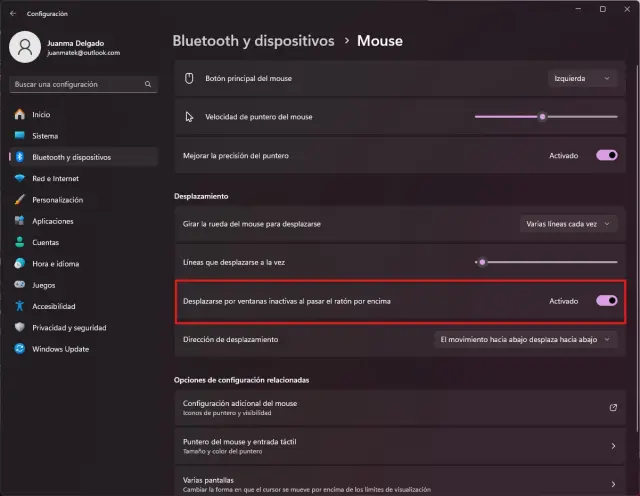Image resolution: width=640 pixels, height=496 pixels.
Task: Click the user profile avatar icon
Action: click(x=25, y=45)
